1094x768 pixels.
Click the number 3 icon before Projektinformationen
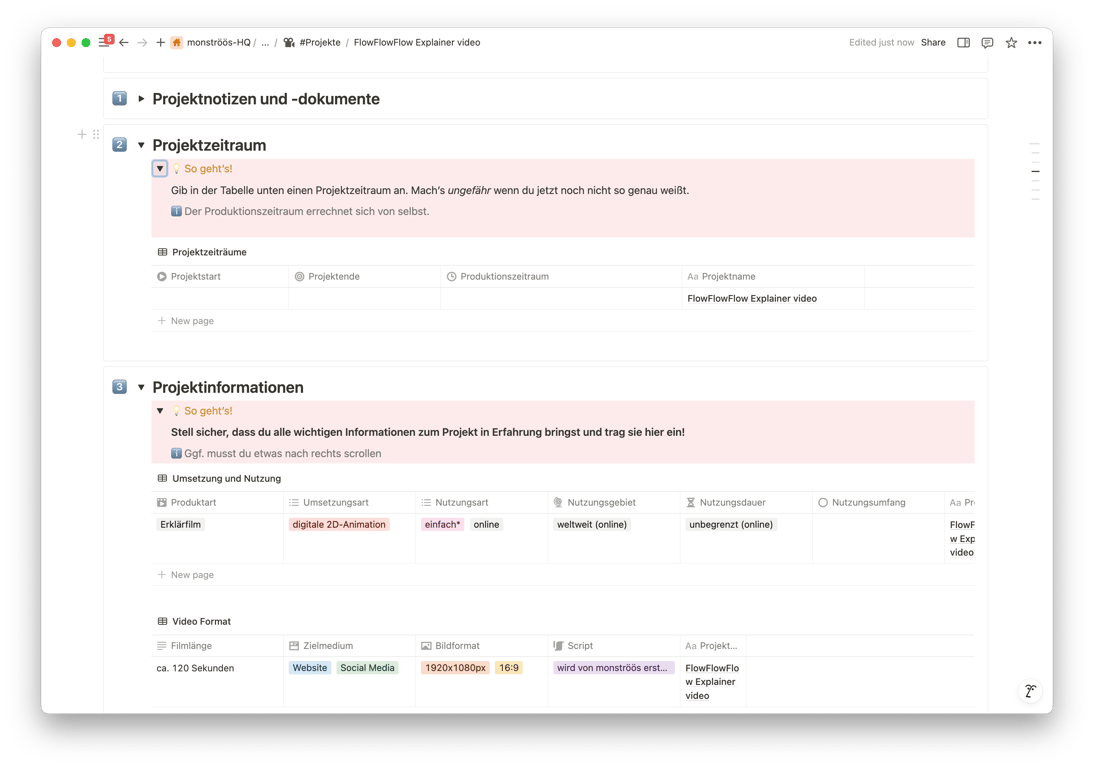pyautogui.click(x=119, y=386)
